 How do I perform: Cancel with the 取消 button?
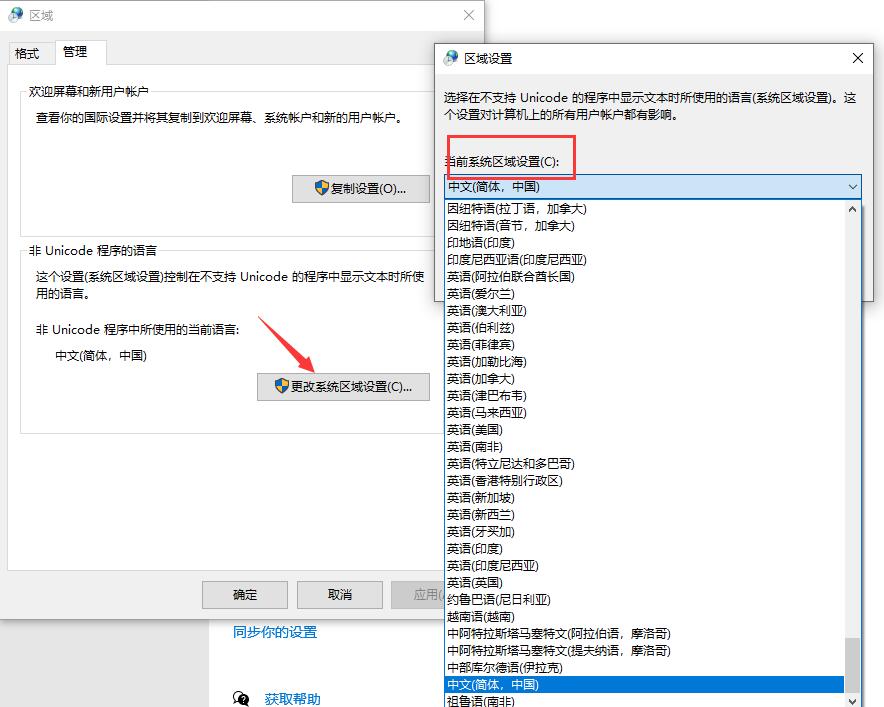pos(339,594)
